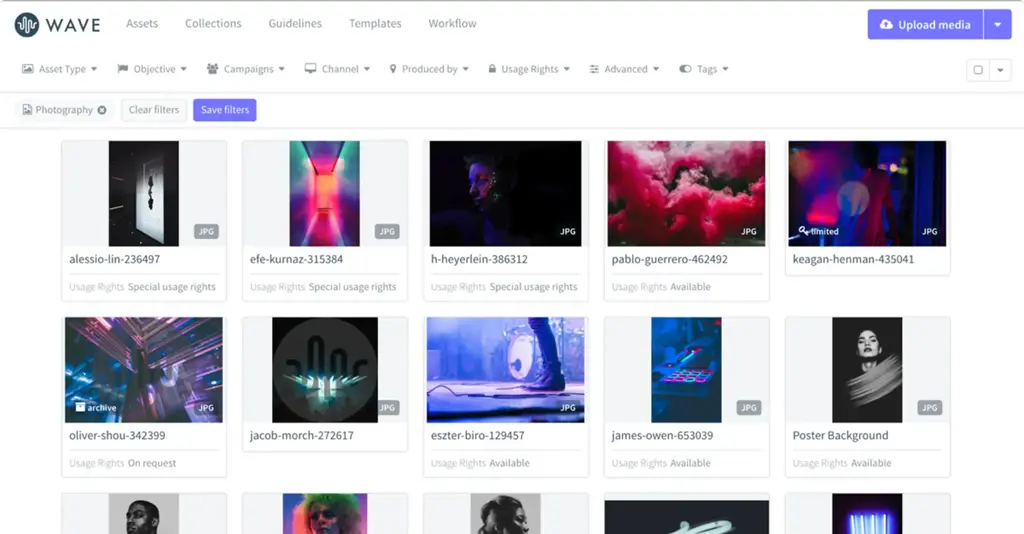The image size is (1024, 534).
Task: Open the Poster Background thumbnail
Action: tap(867, 370)
